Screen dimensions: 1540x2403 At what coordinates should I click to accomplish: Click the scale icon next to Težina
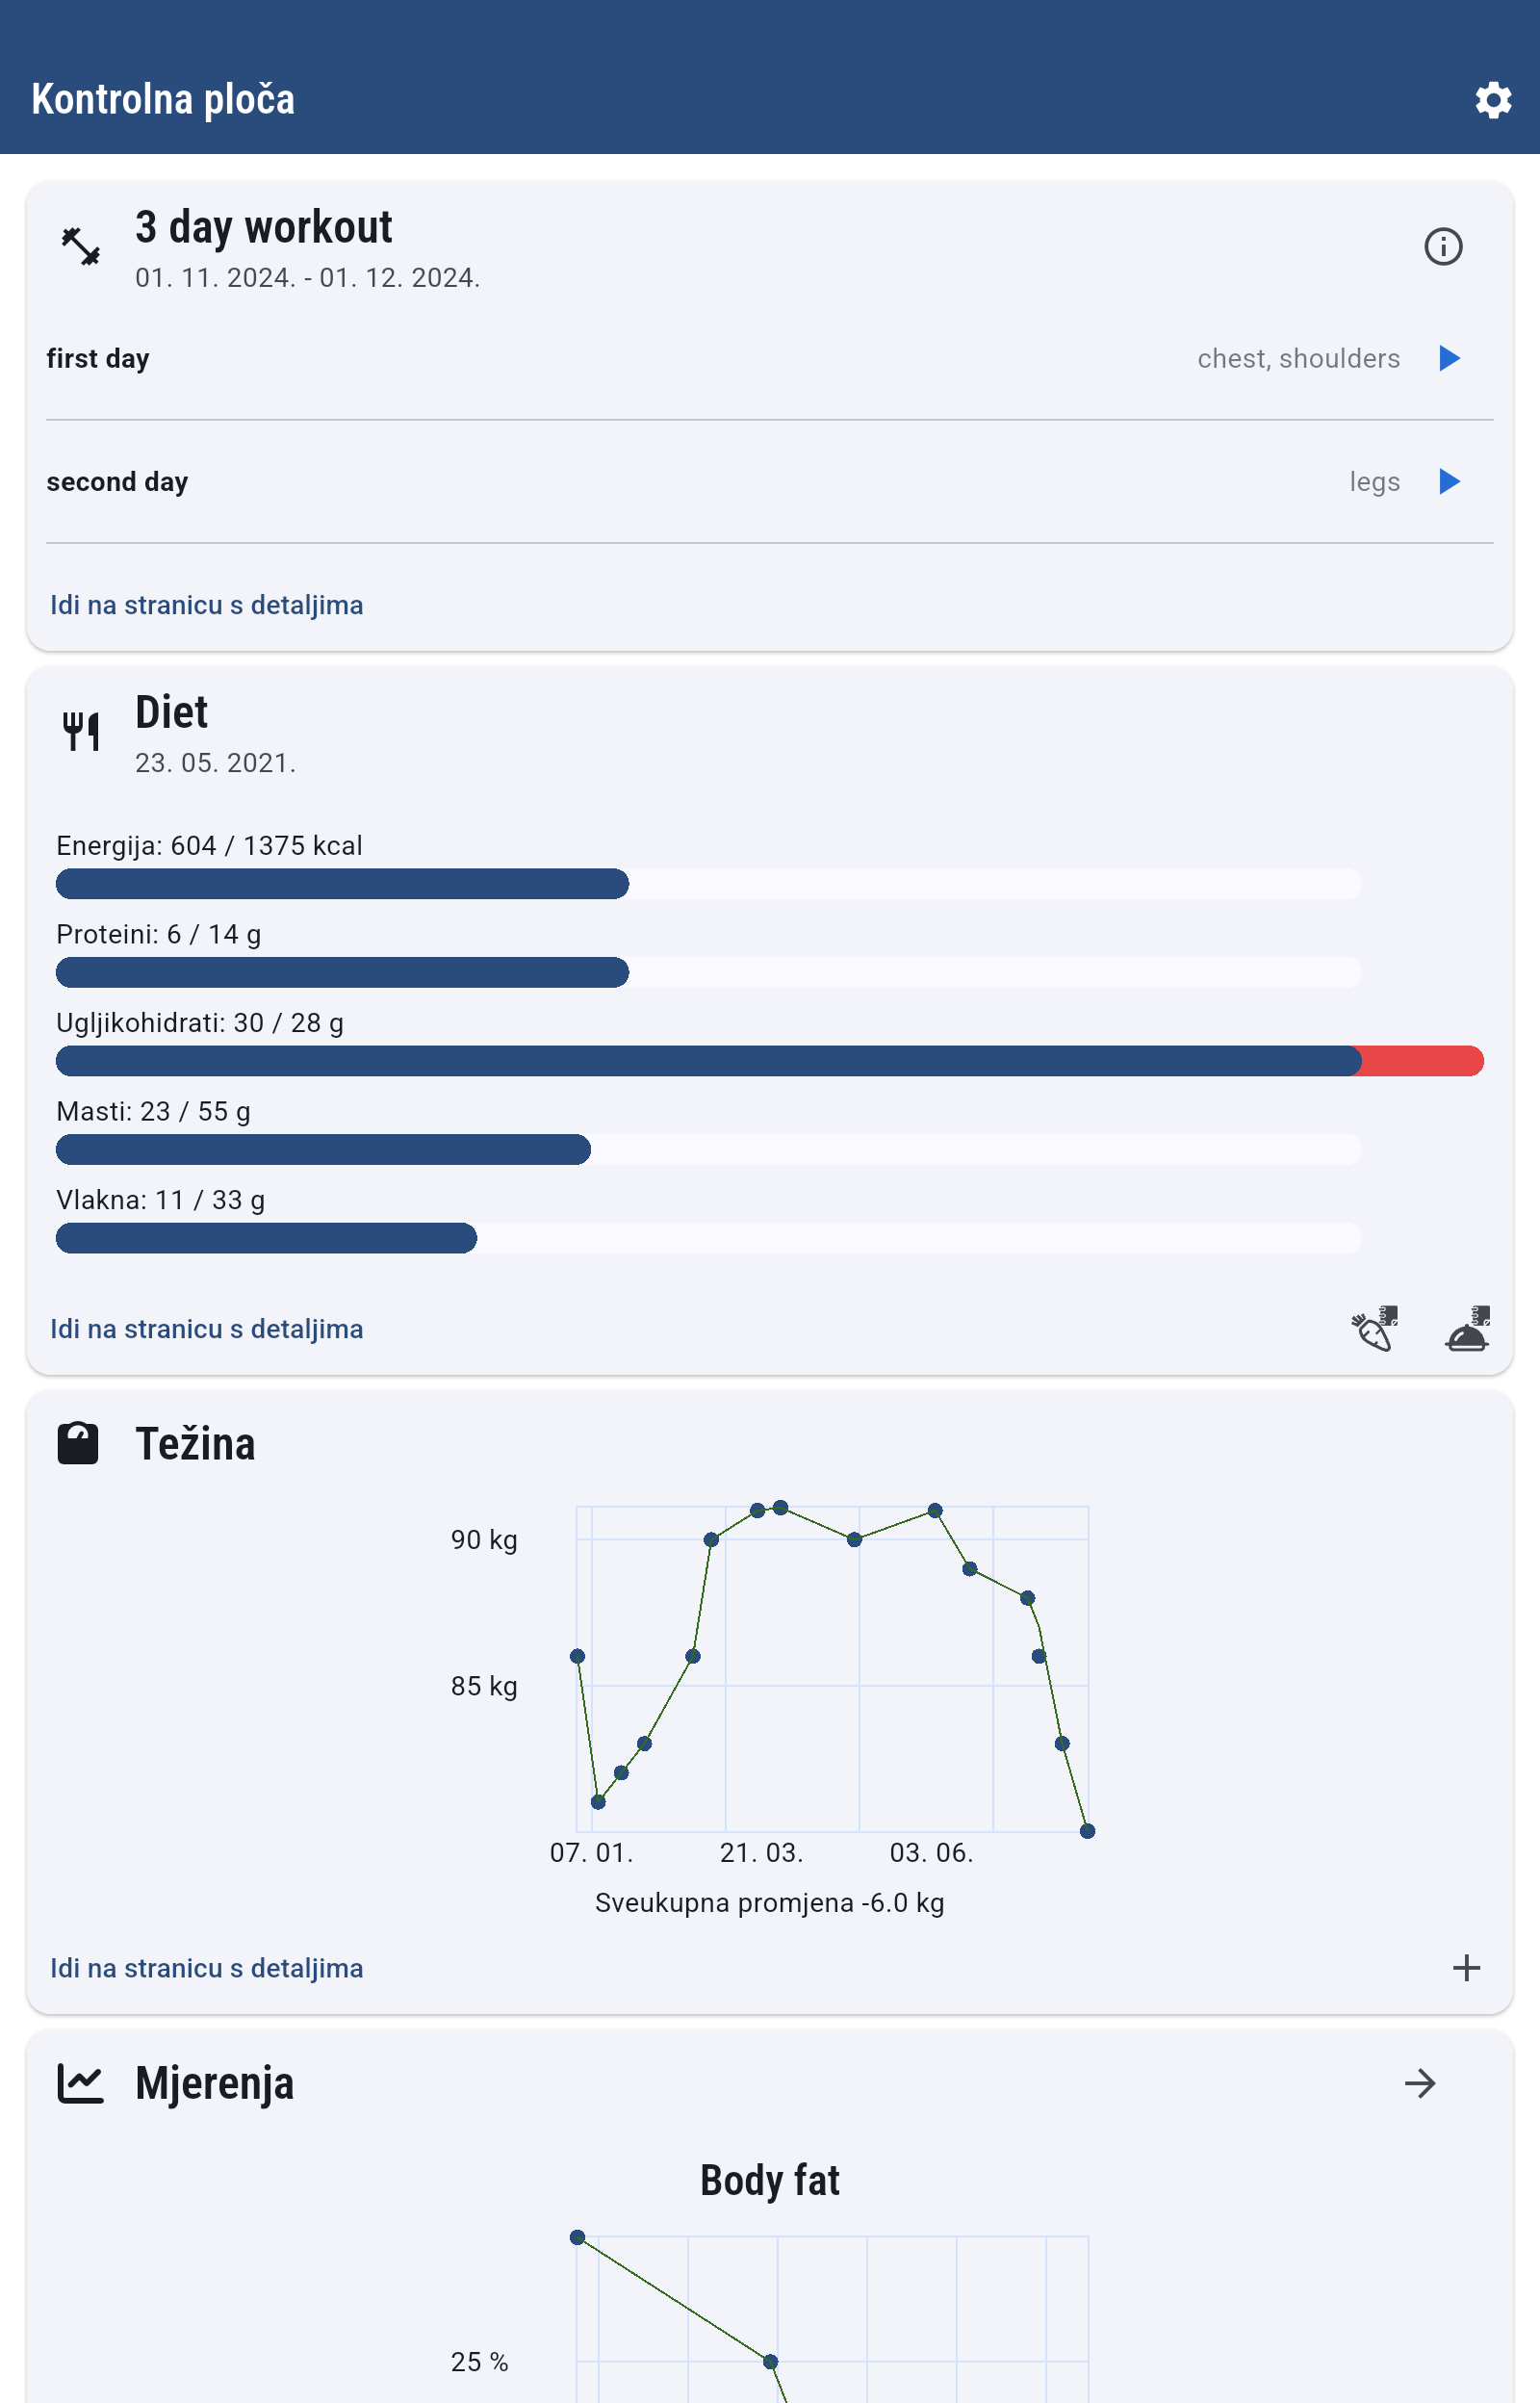(78, 1443)
